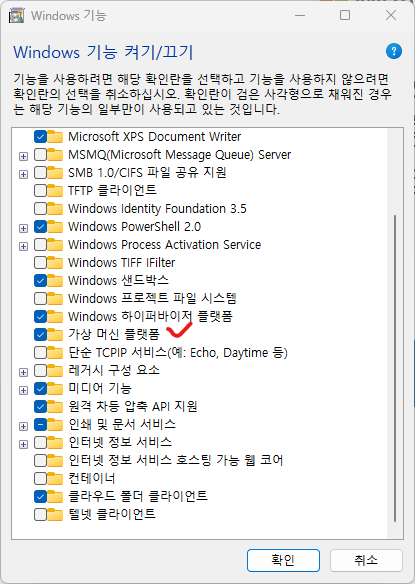Expand Windows PowerShell 2.0 node
The height and width of the screenshot is (584, 415).
coord(23,228)
